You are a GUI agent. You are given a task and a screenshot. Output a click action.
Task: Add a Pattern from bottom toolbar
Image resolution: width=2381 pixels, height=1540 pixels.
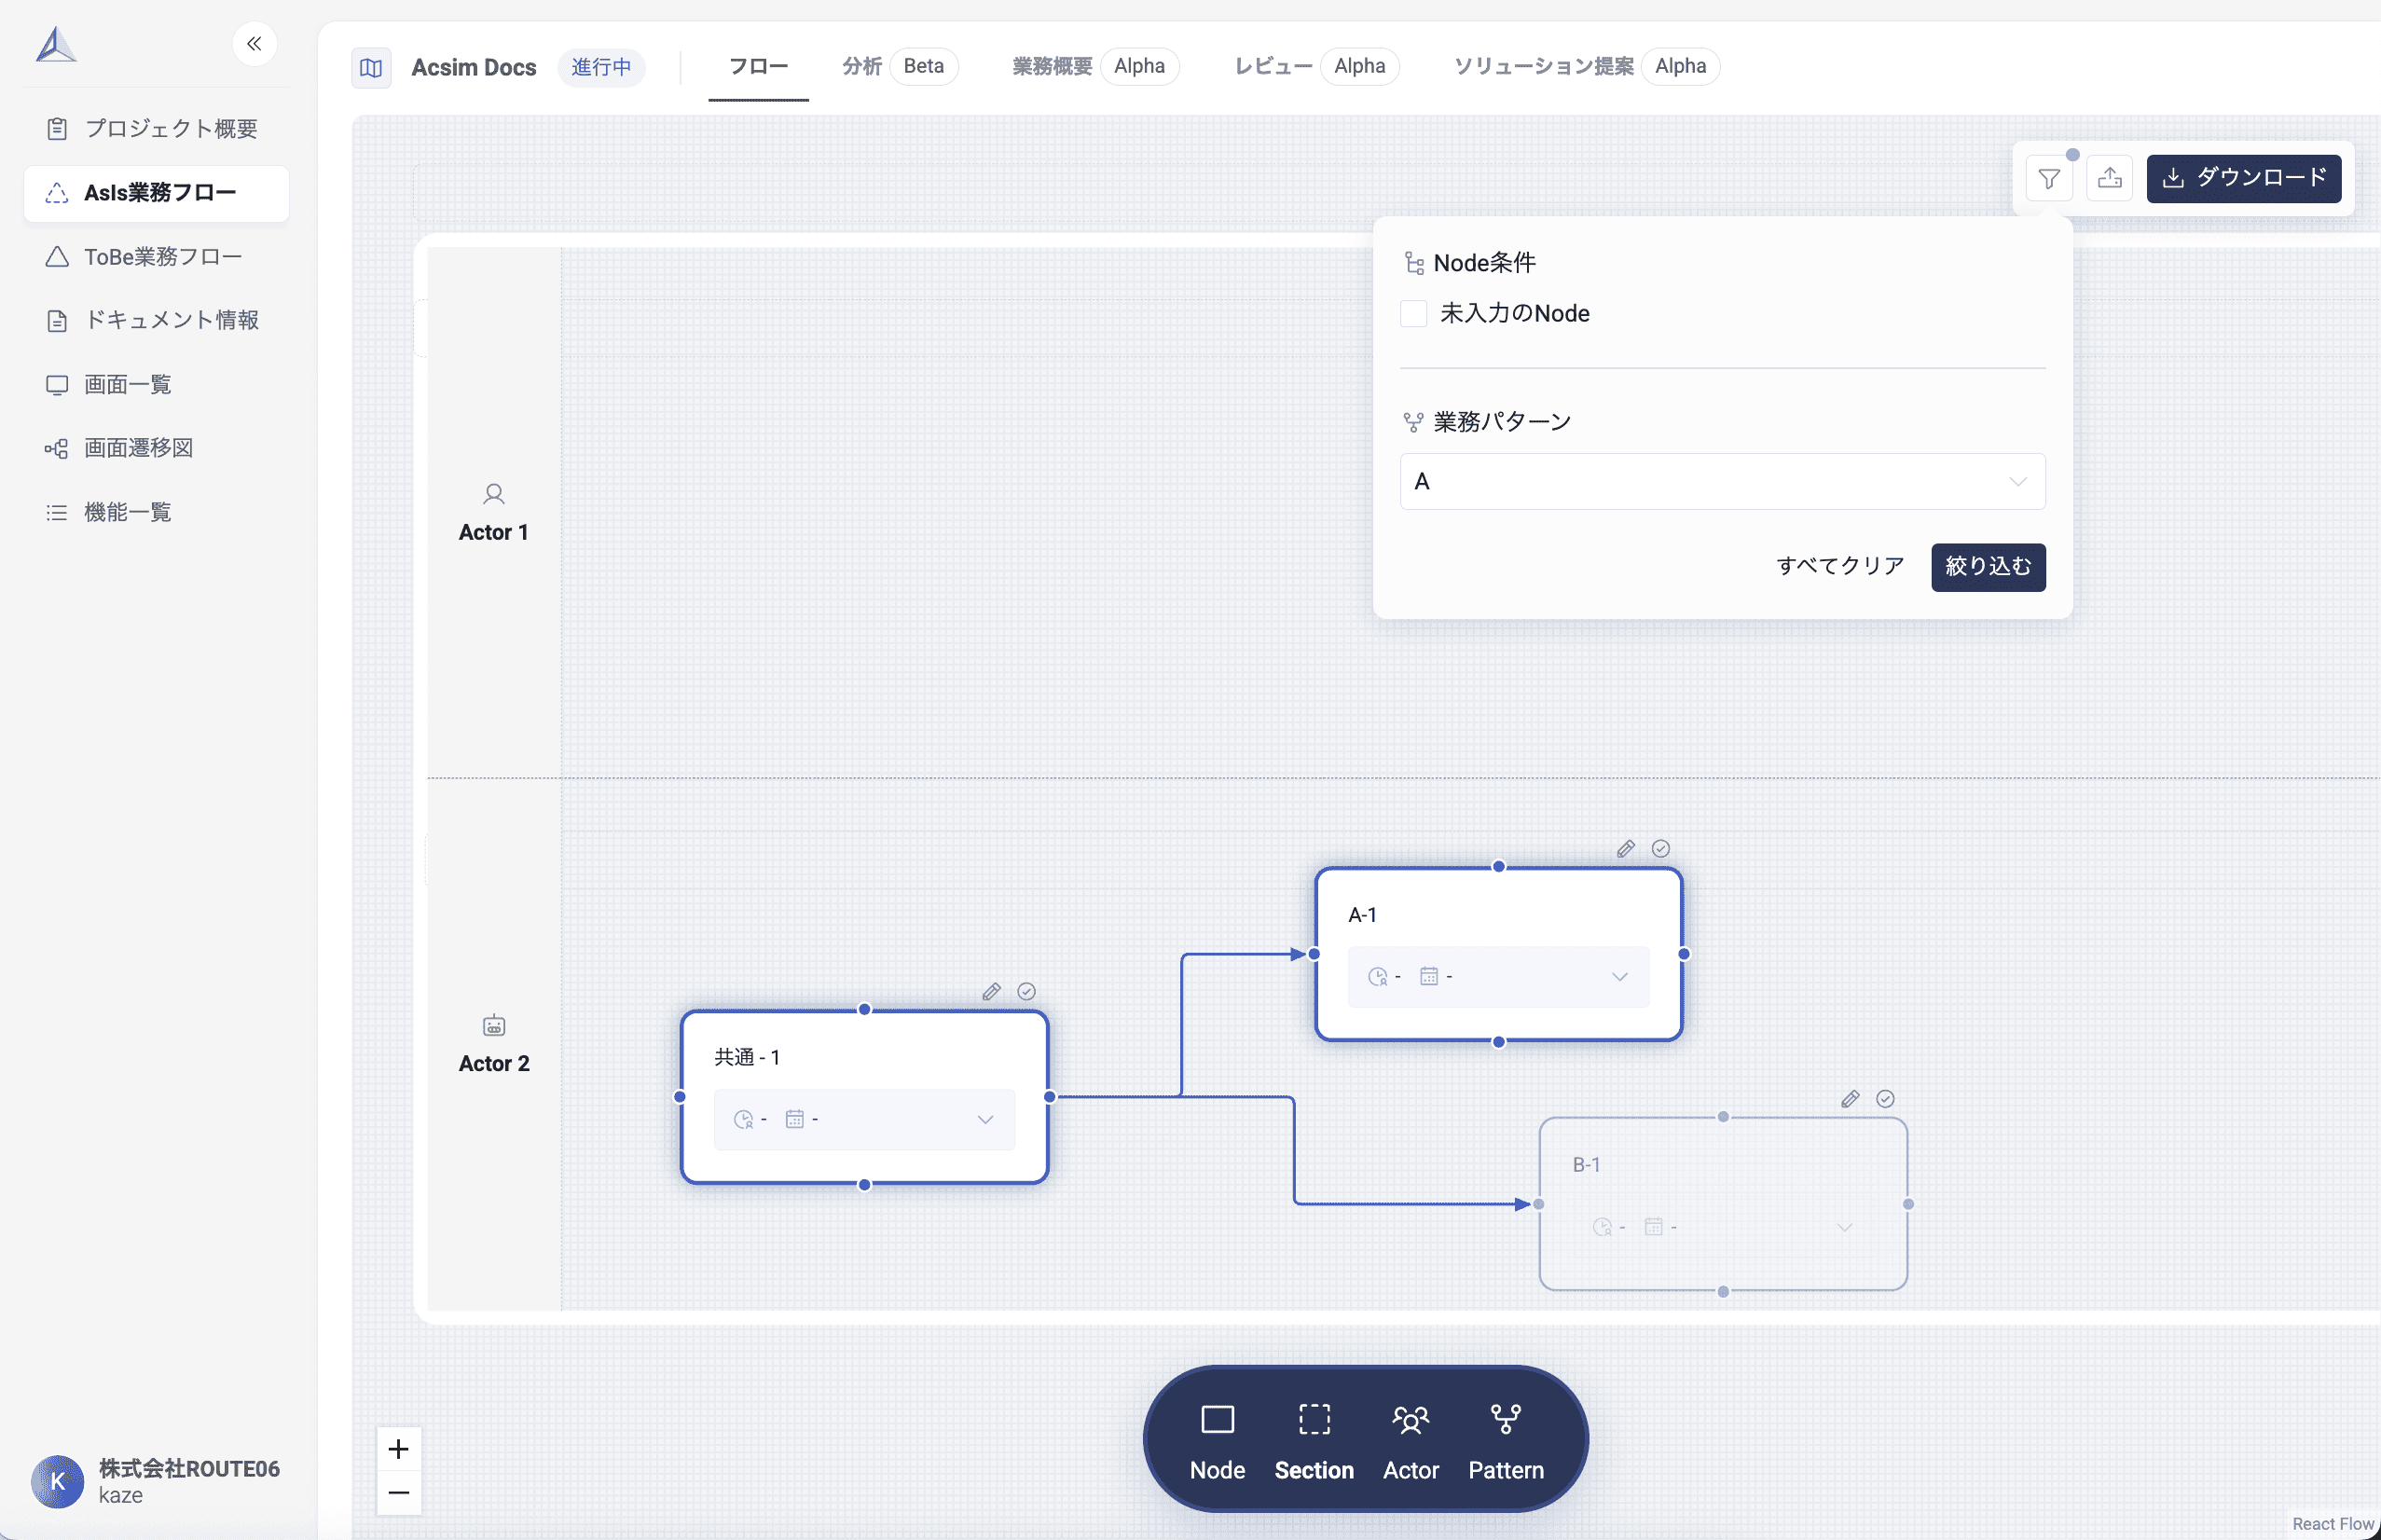pyautogui.click(x=1506, y=1442)
